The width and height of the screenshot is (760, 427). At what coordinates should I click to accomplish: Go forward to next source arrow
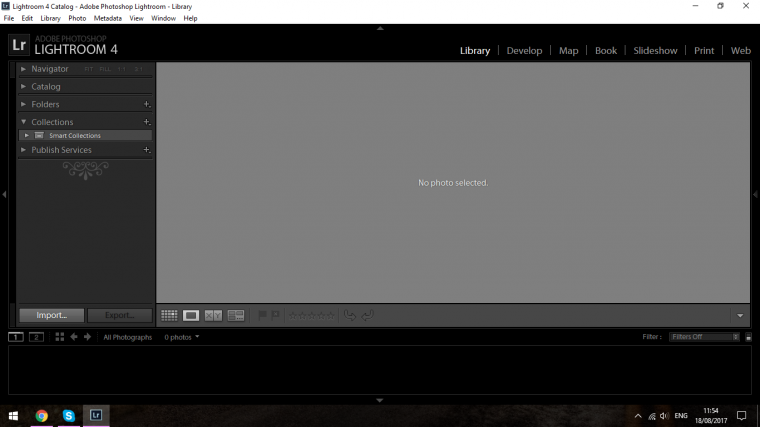click(x=87, y=337)
